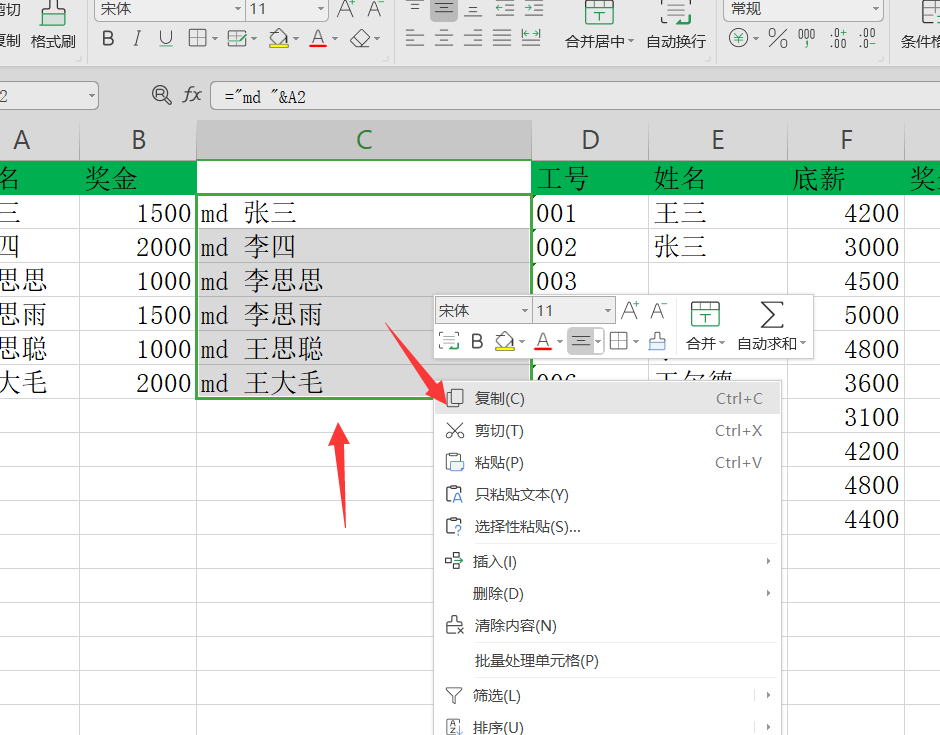Toggle left text alignment

[414, 38]
